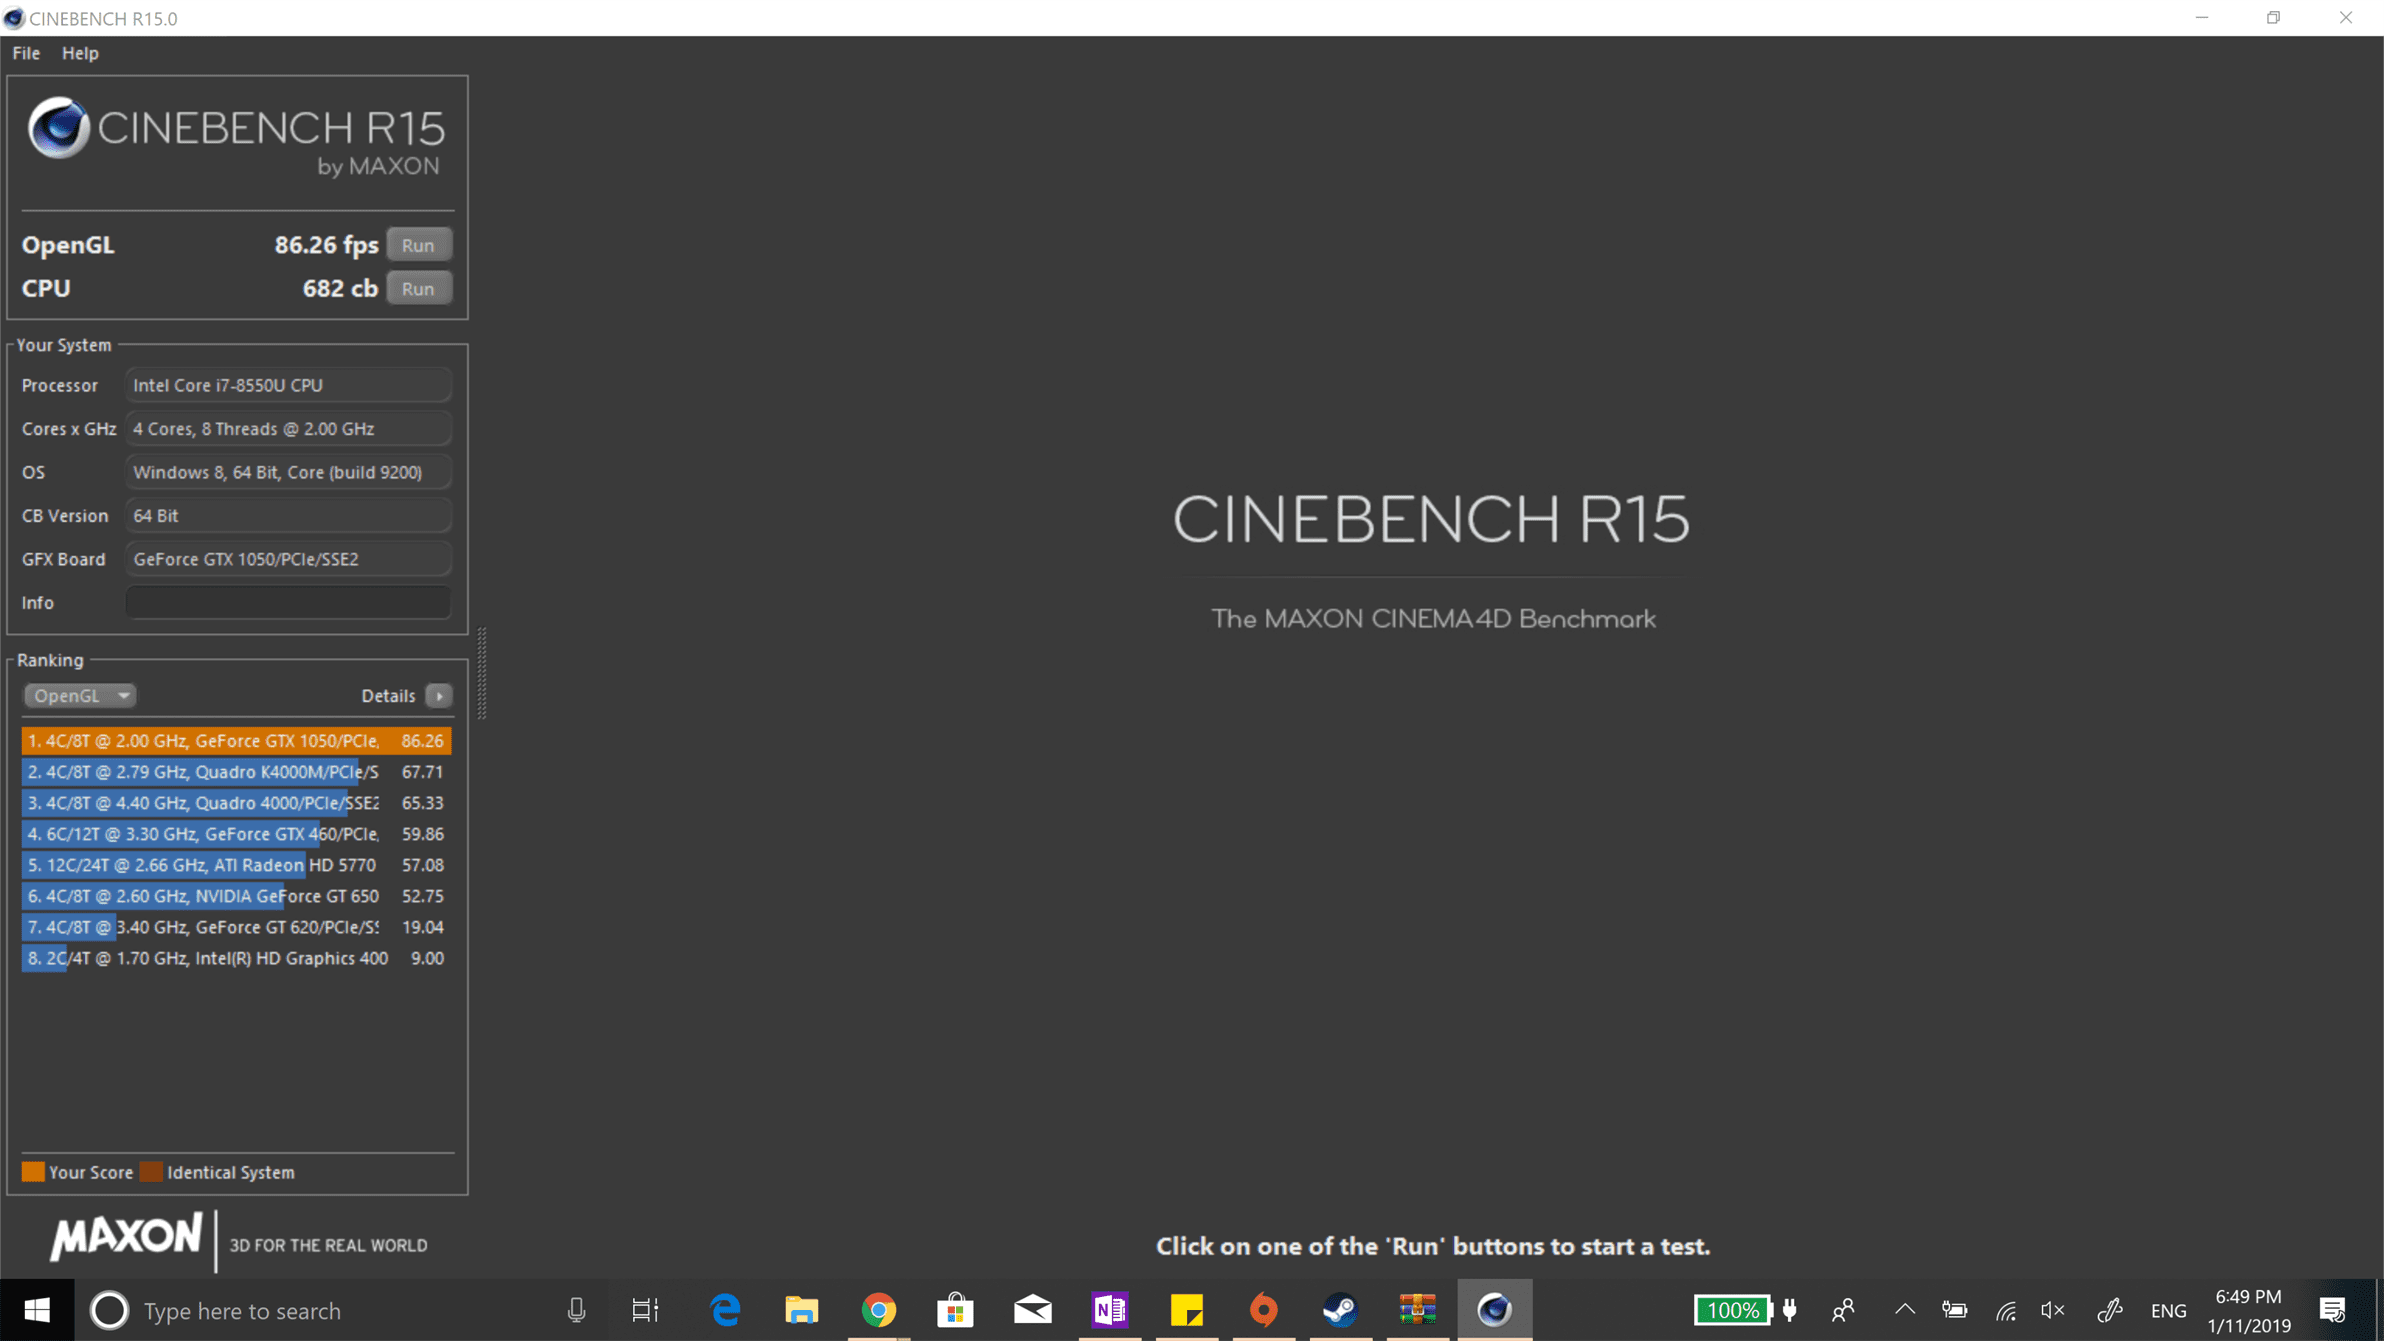
Task: Click the power plug tray icon
Action: pyautogui.click(x=1790, y=1310)
